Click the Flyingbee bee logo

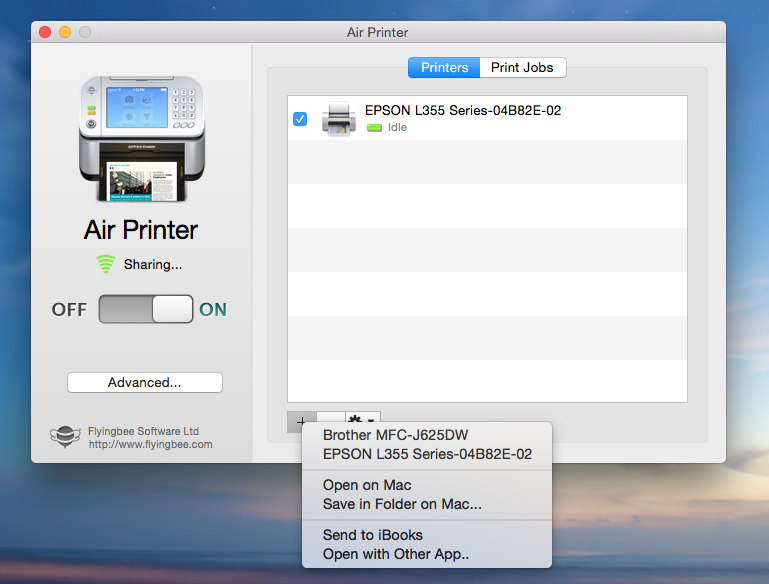pyautogui.click(x=65, y=436)
